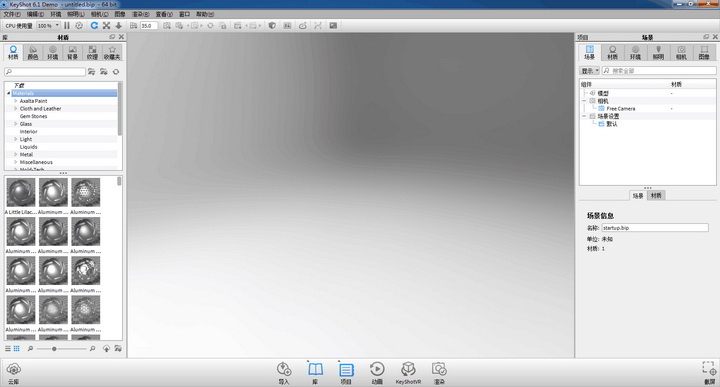
Task: Click the library search input field
Action: 45,72
